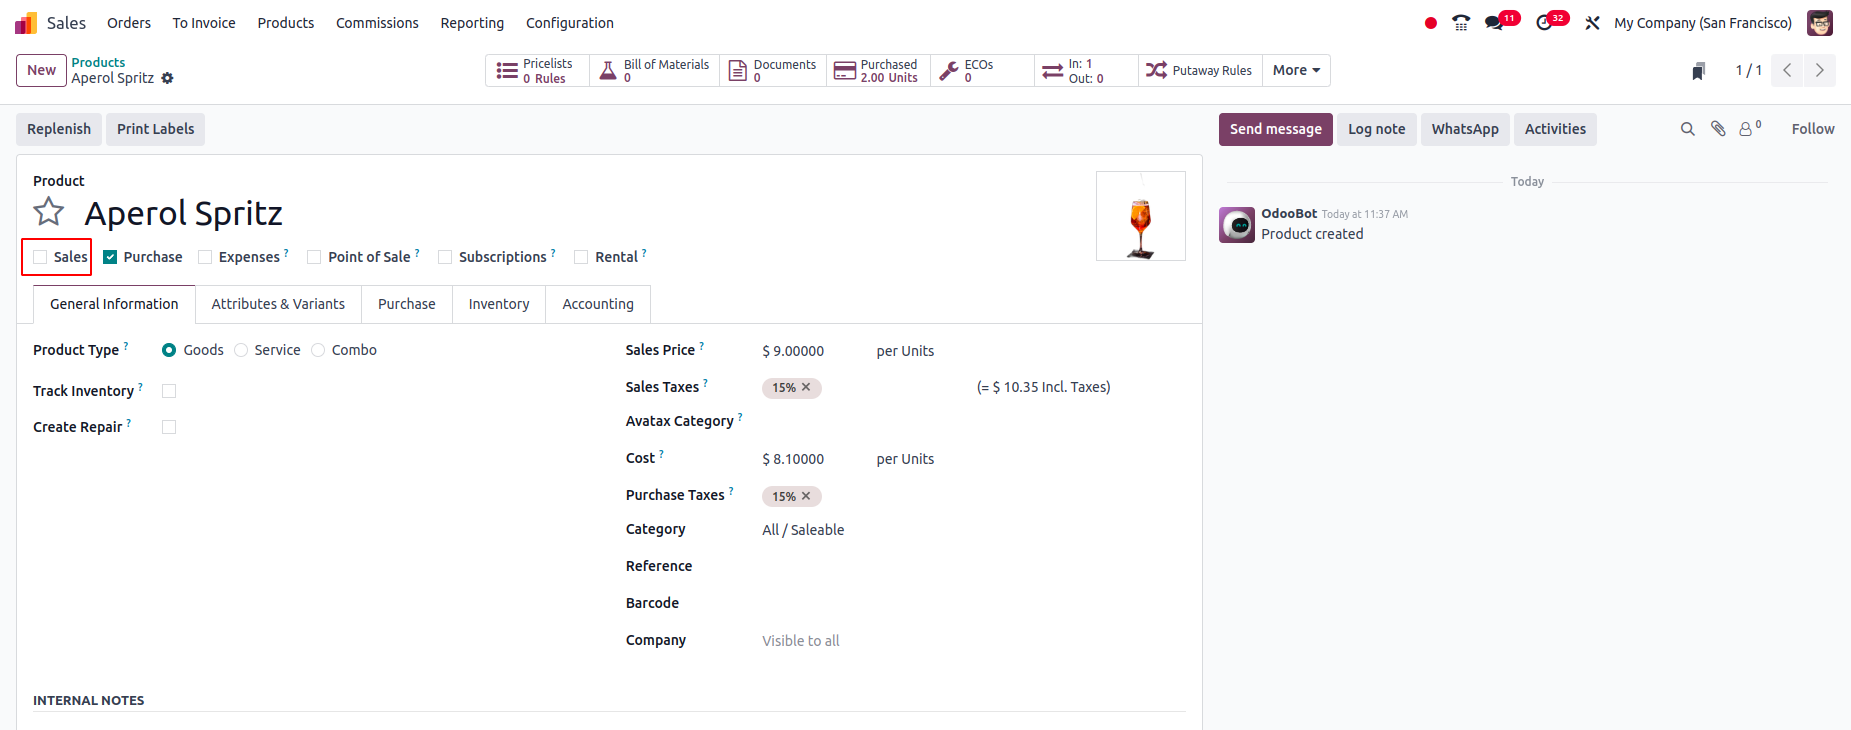Open the company switcher My Company (San Francisco)
Viewport: 1851px width, 730px height.
[1703, 23]
